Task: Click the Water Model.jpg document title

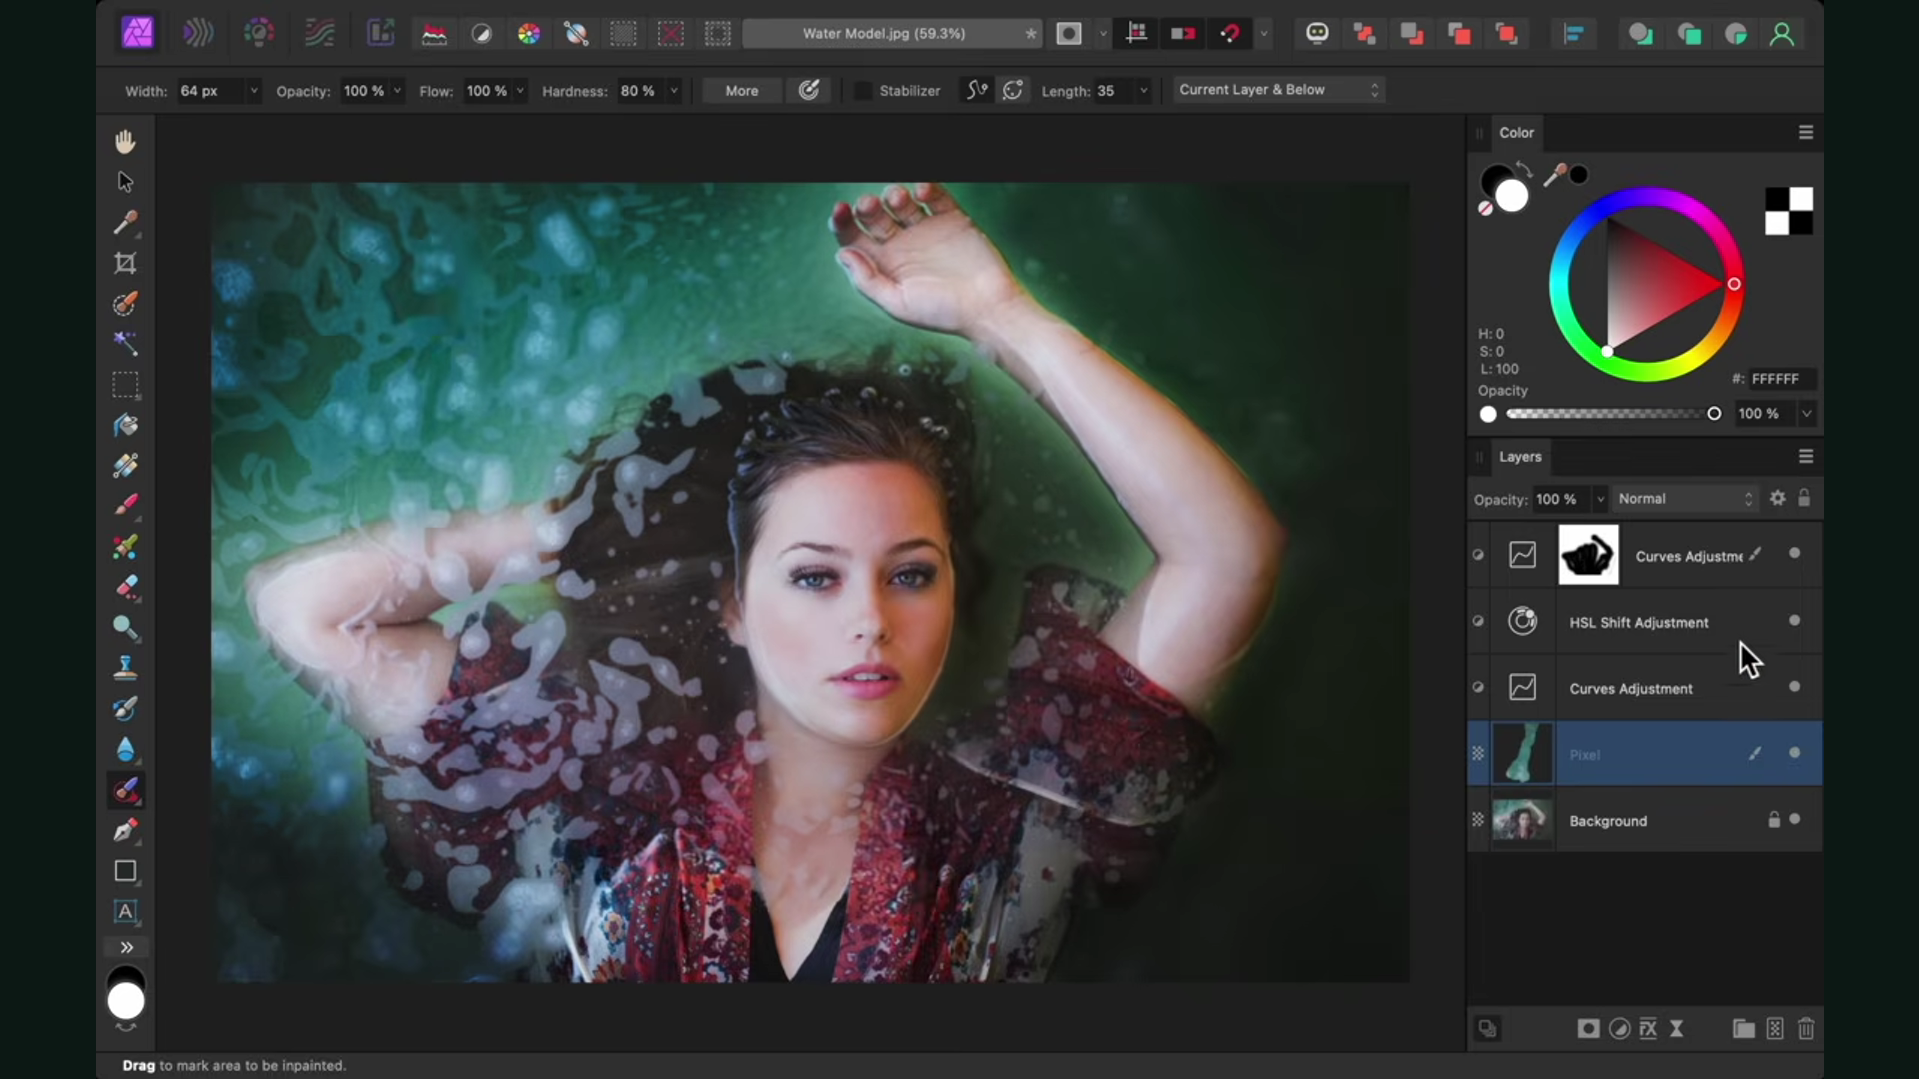Action: [x=884, y=33]
